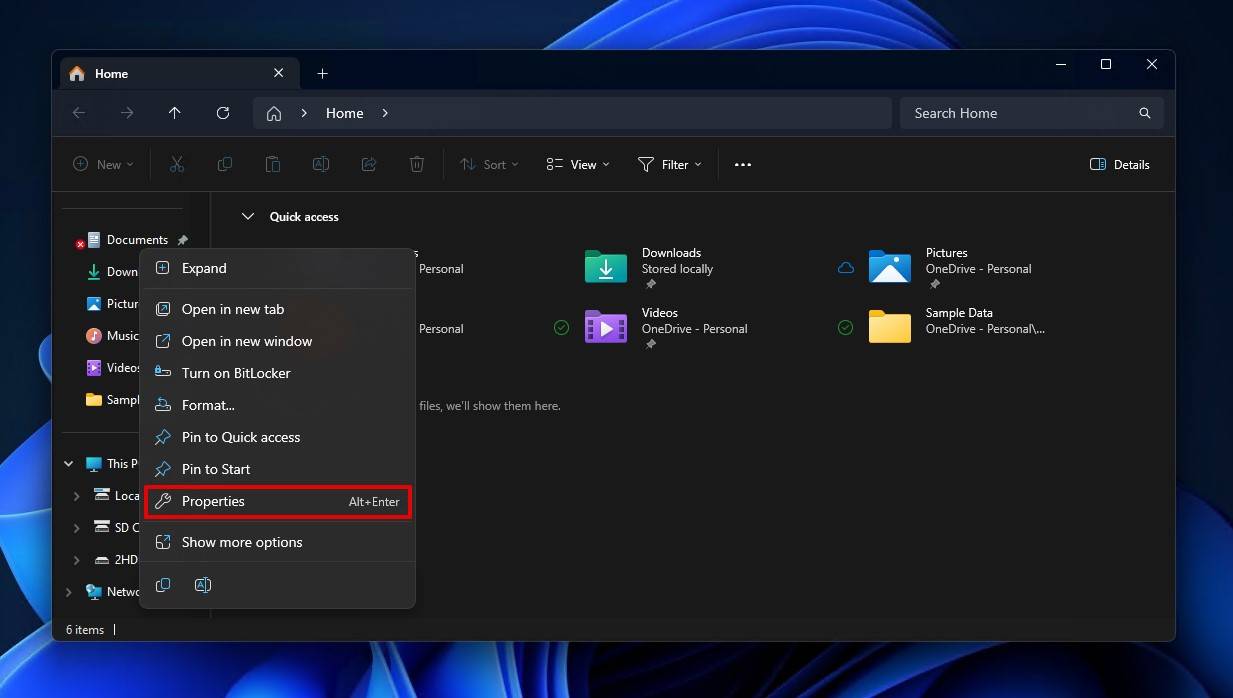Collapse the Quick access section
1233x698 pixels.
248,217
